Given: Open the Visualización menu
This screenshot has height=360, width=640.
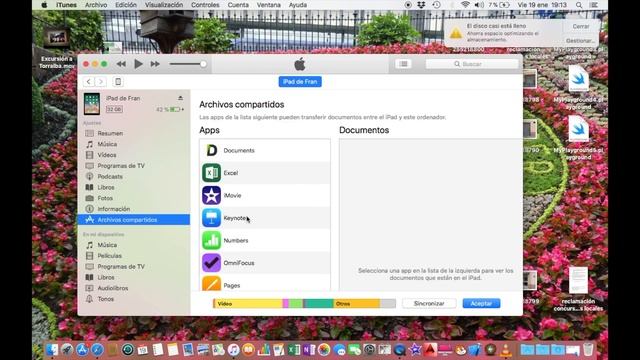Looking at the screenshot, I should tap(164, 5).
